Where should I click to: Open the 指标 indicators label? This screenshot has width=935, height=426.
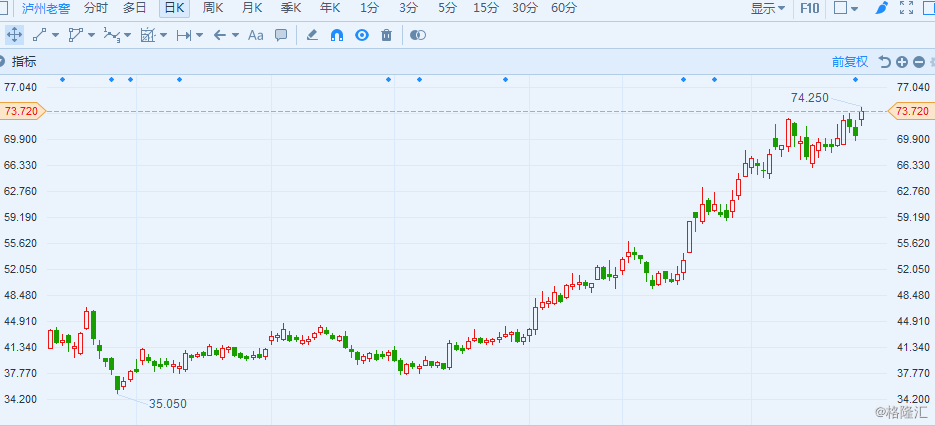(24, 61)
